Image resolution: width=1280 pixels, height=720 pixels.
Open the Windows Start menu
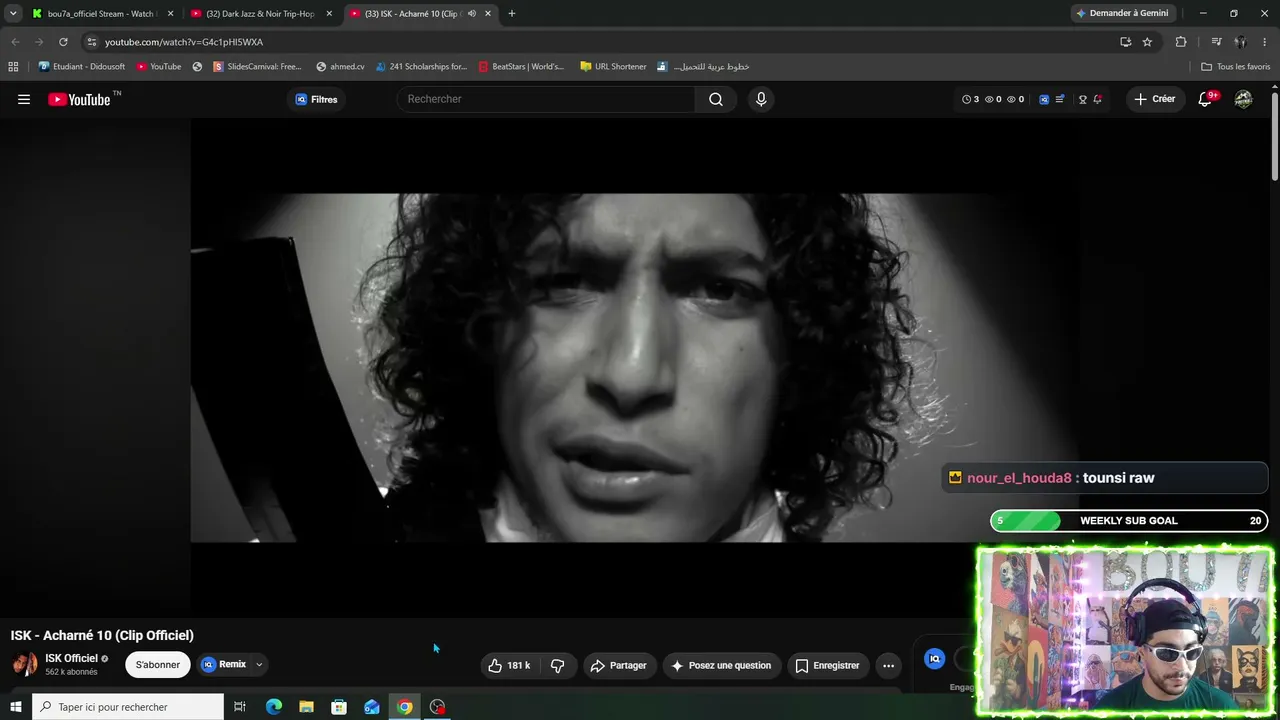(16, 707)
